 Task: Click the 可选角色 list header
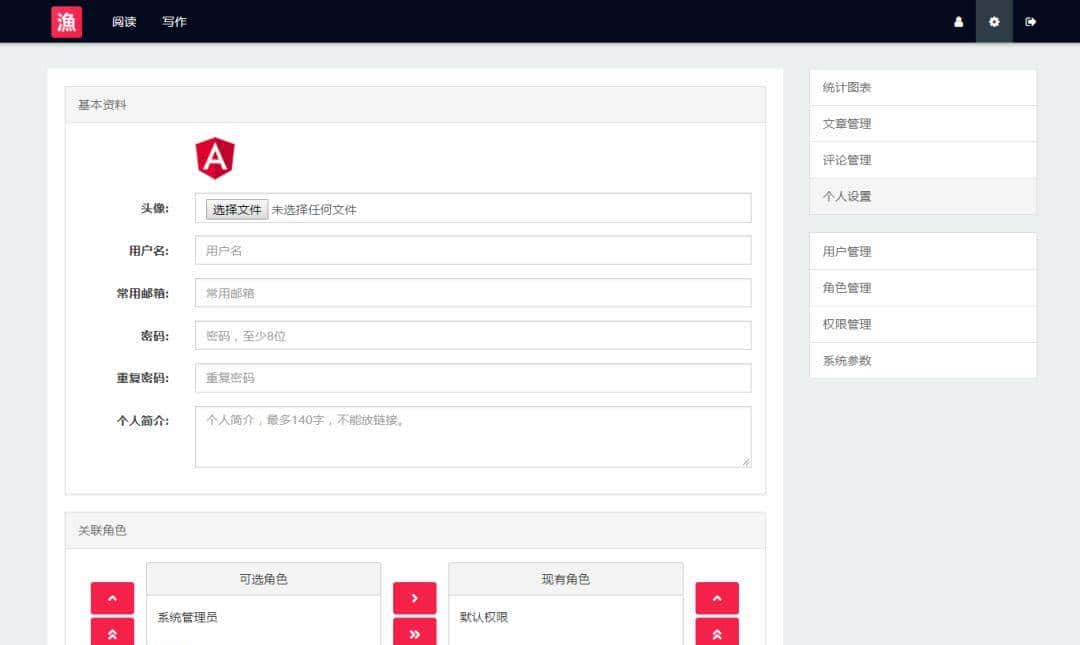click(x=263, y=579)
